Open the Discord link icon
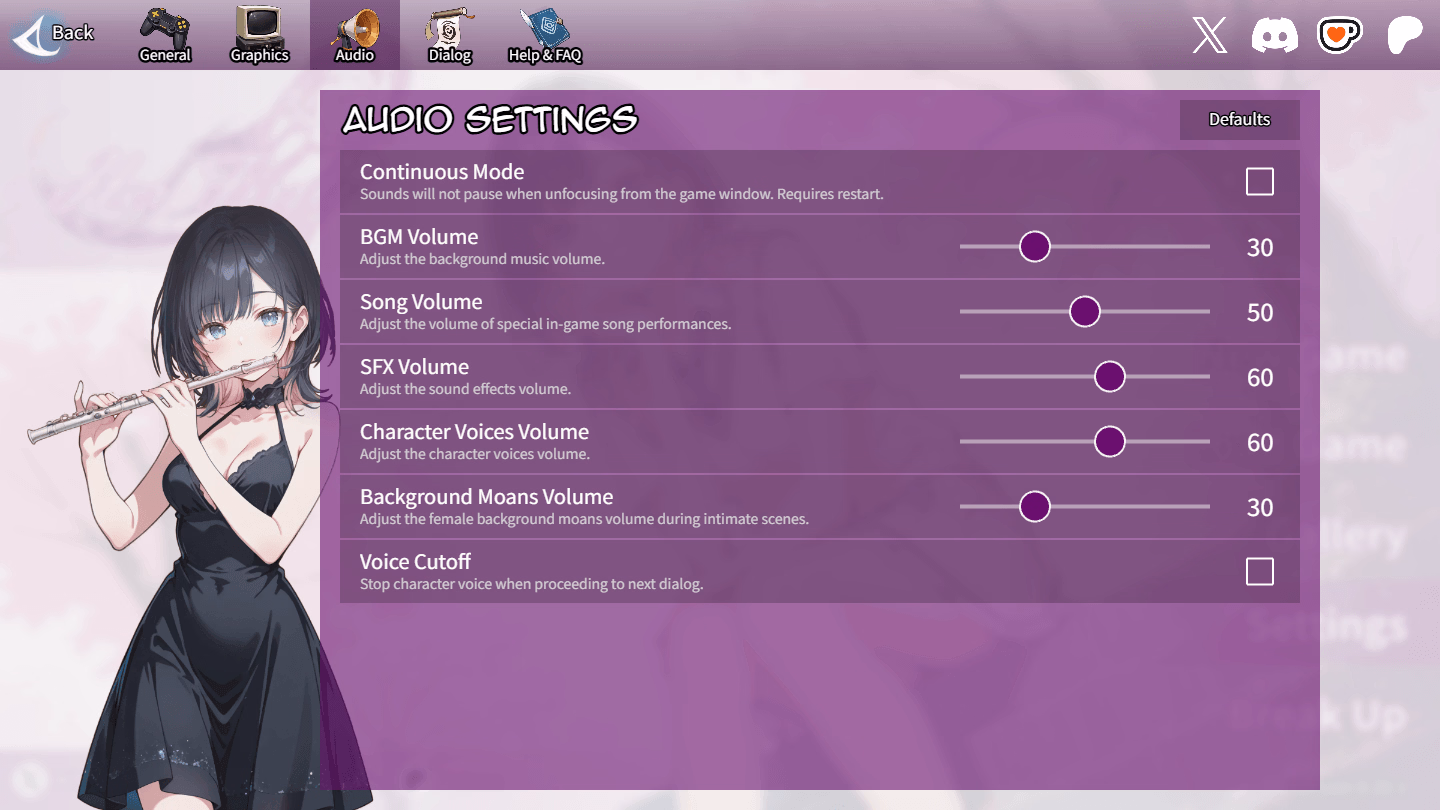This screenshot has height=810, width=1440. (1274, 36)
